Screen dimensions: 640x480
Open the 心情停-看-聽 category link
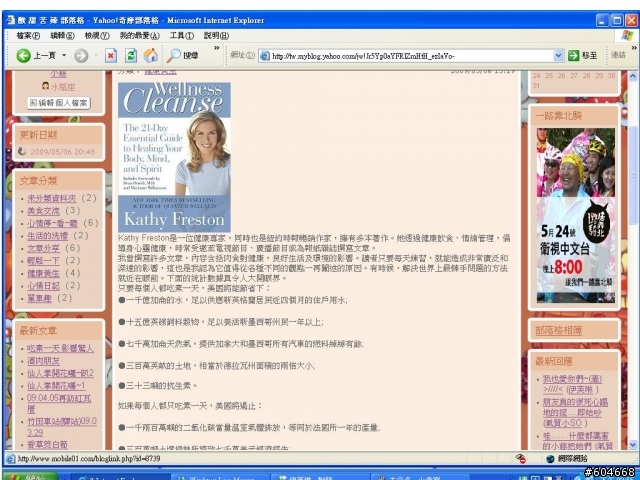52,223
